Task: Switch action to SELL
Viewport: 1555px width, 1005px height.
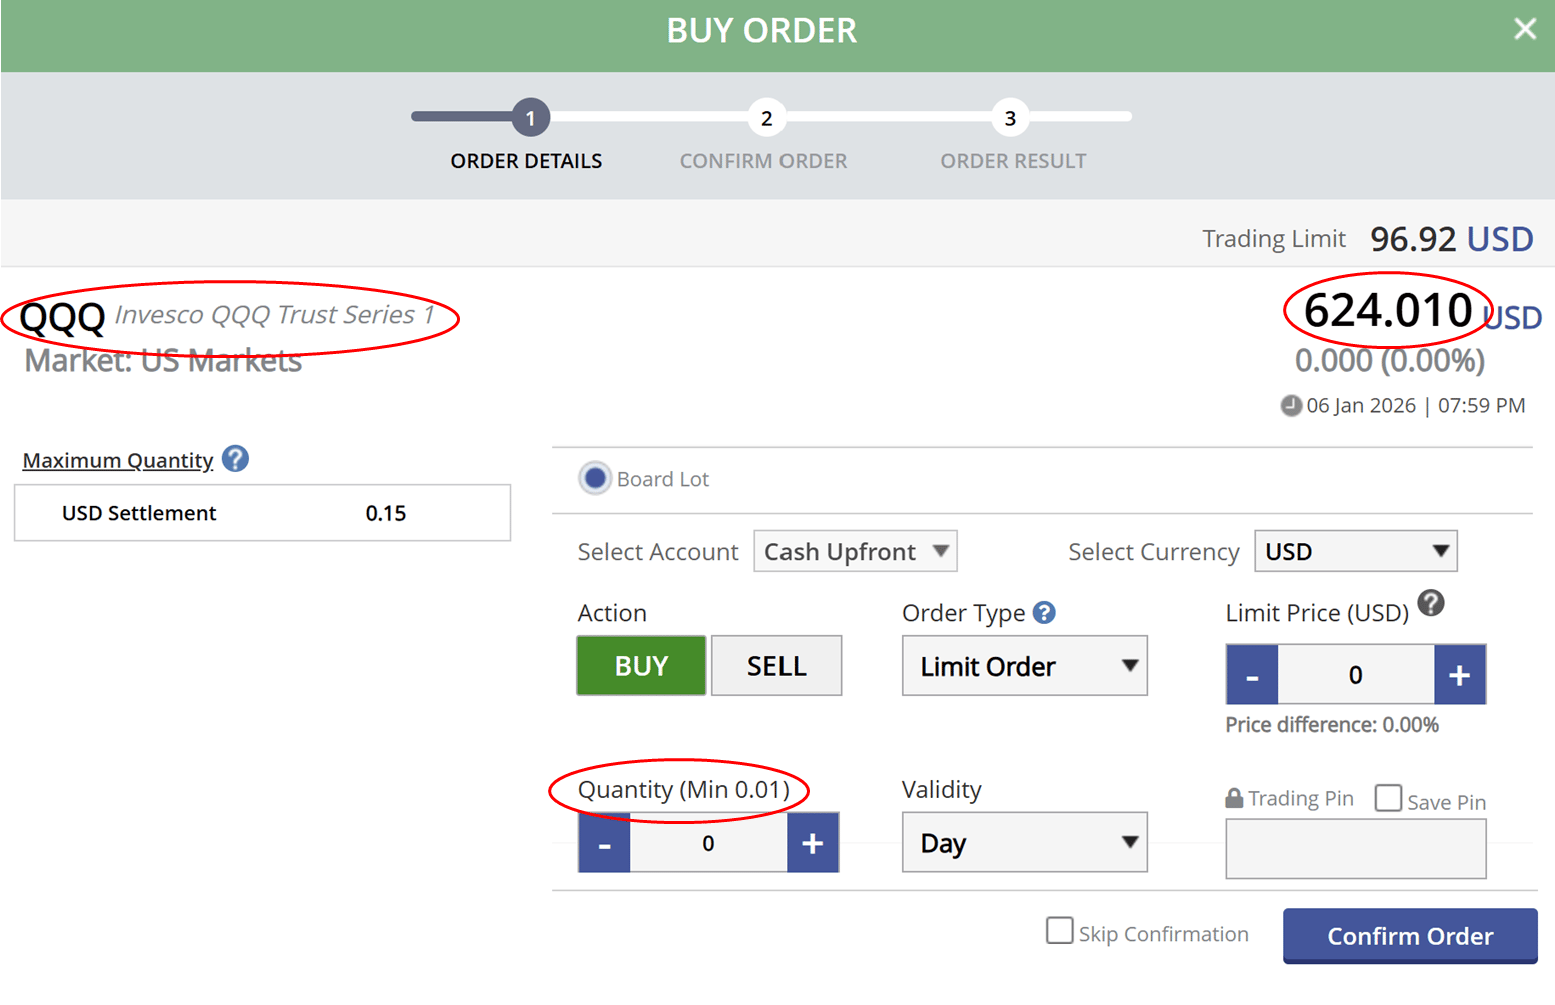Action: 777,666
